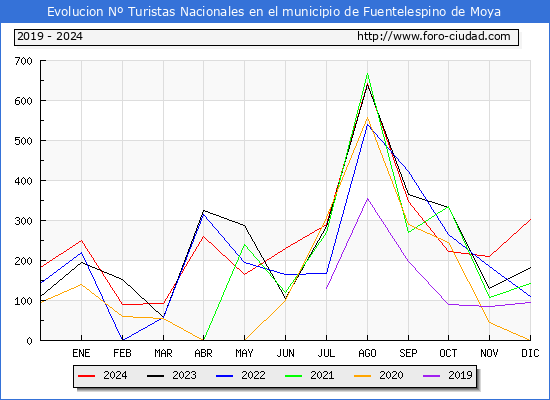Click the blue 2022 legend color line
The image size is (550, 400).
point(224,376)
